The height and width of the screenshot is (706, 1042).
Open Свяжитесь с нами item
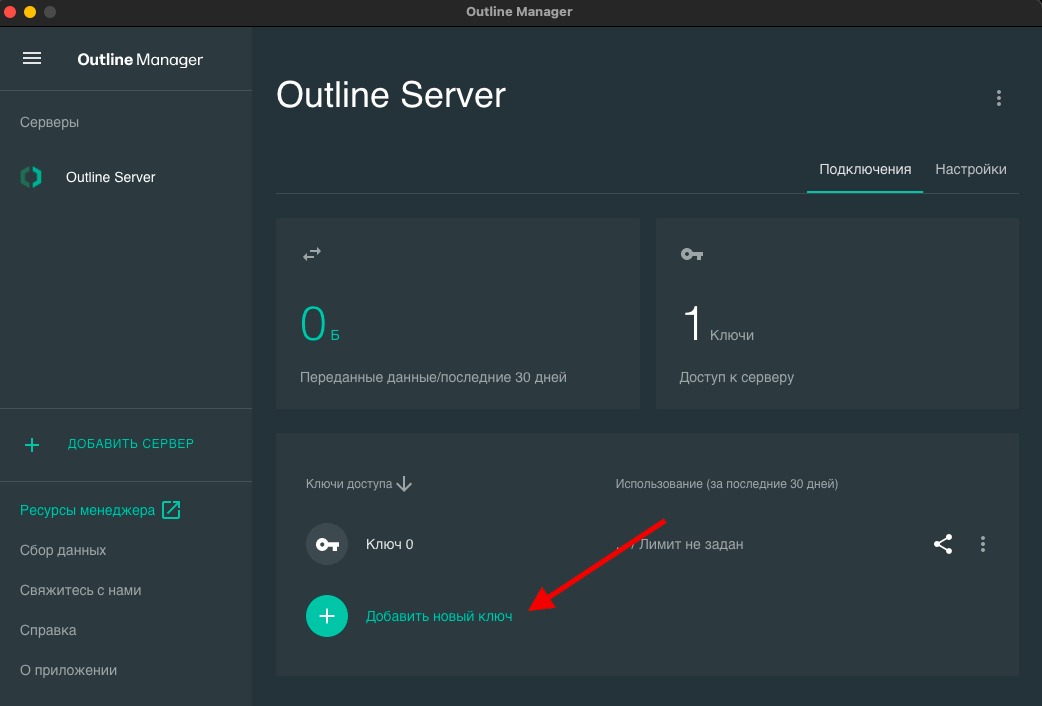[x=80, y=590]
